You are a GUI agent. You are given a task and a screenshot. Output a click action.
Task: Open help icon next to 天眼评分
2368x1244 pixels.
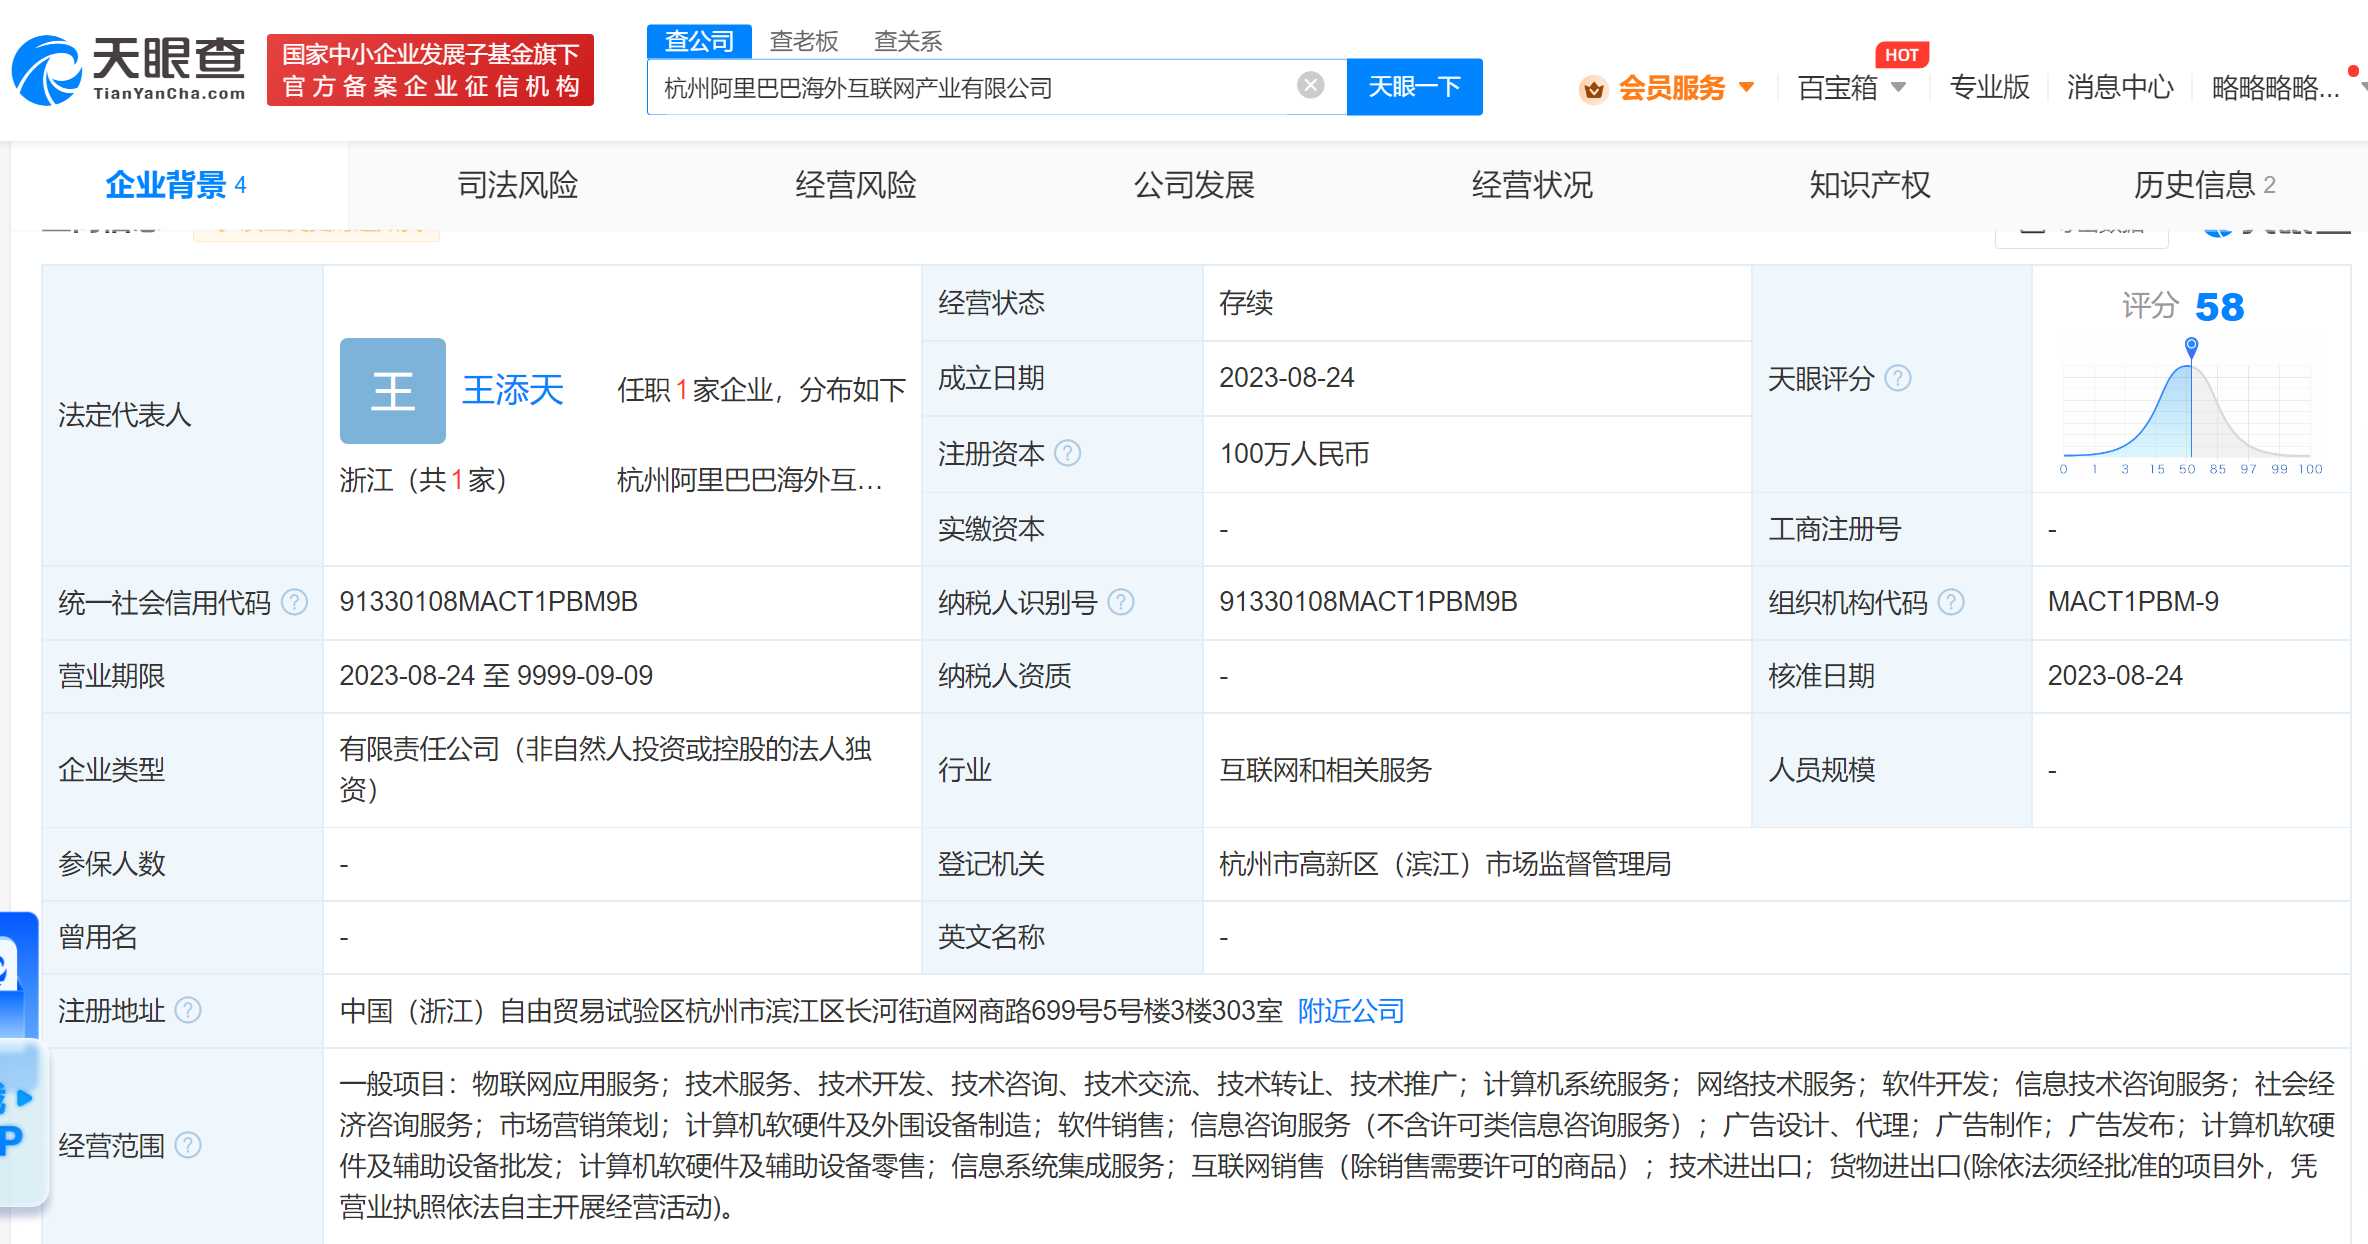pyautogui.click(x=1898, y=378)
